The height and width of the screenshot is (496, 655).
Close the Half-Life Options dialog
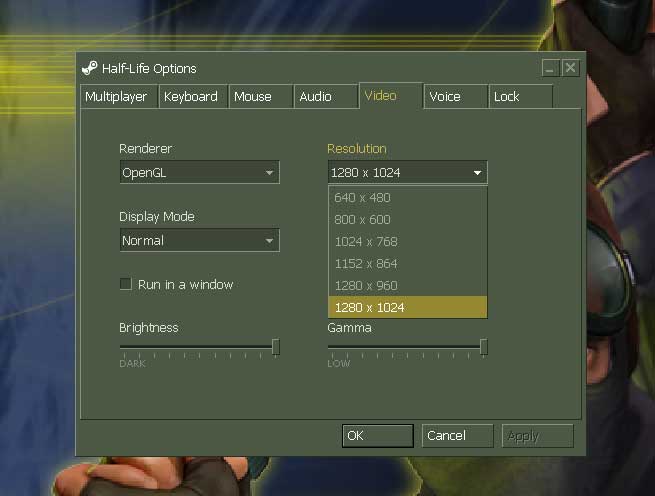click(570, 68)
